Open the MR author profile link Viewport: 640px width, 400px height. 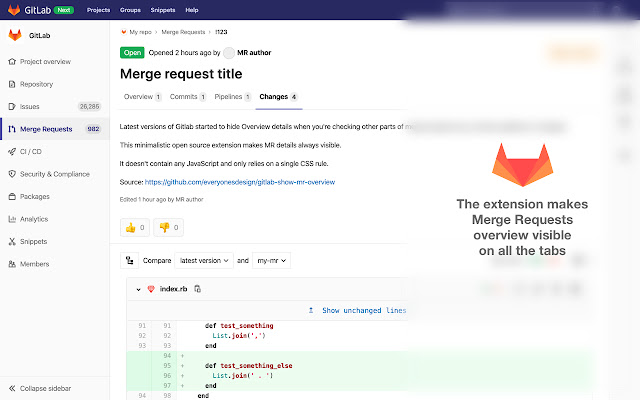(254, 53)
